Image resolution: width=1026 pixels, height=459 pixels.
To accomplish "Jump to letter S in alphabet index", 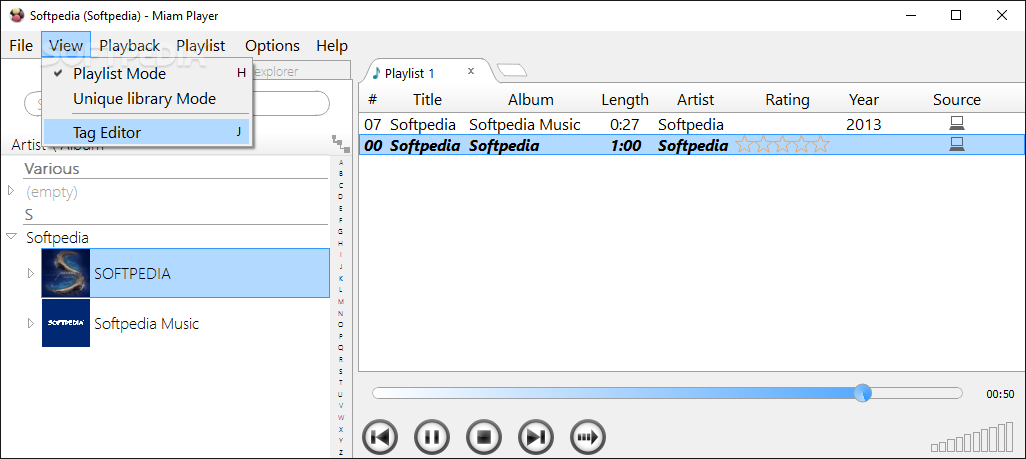I will [340, 371].
